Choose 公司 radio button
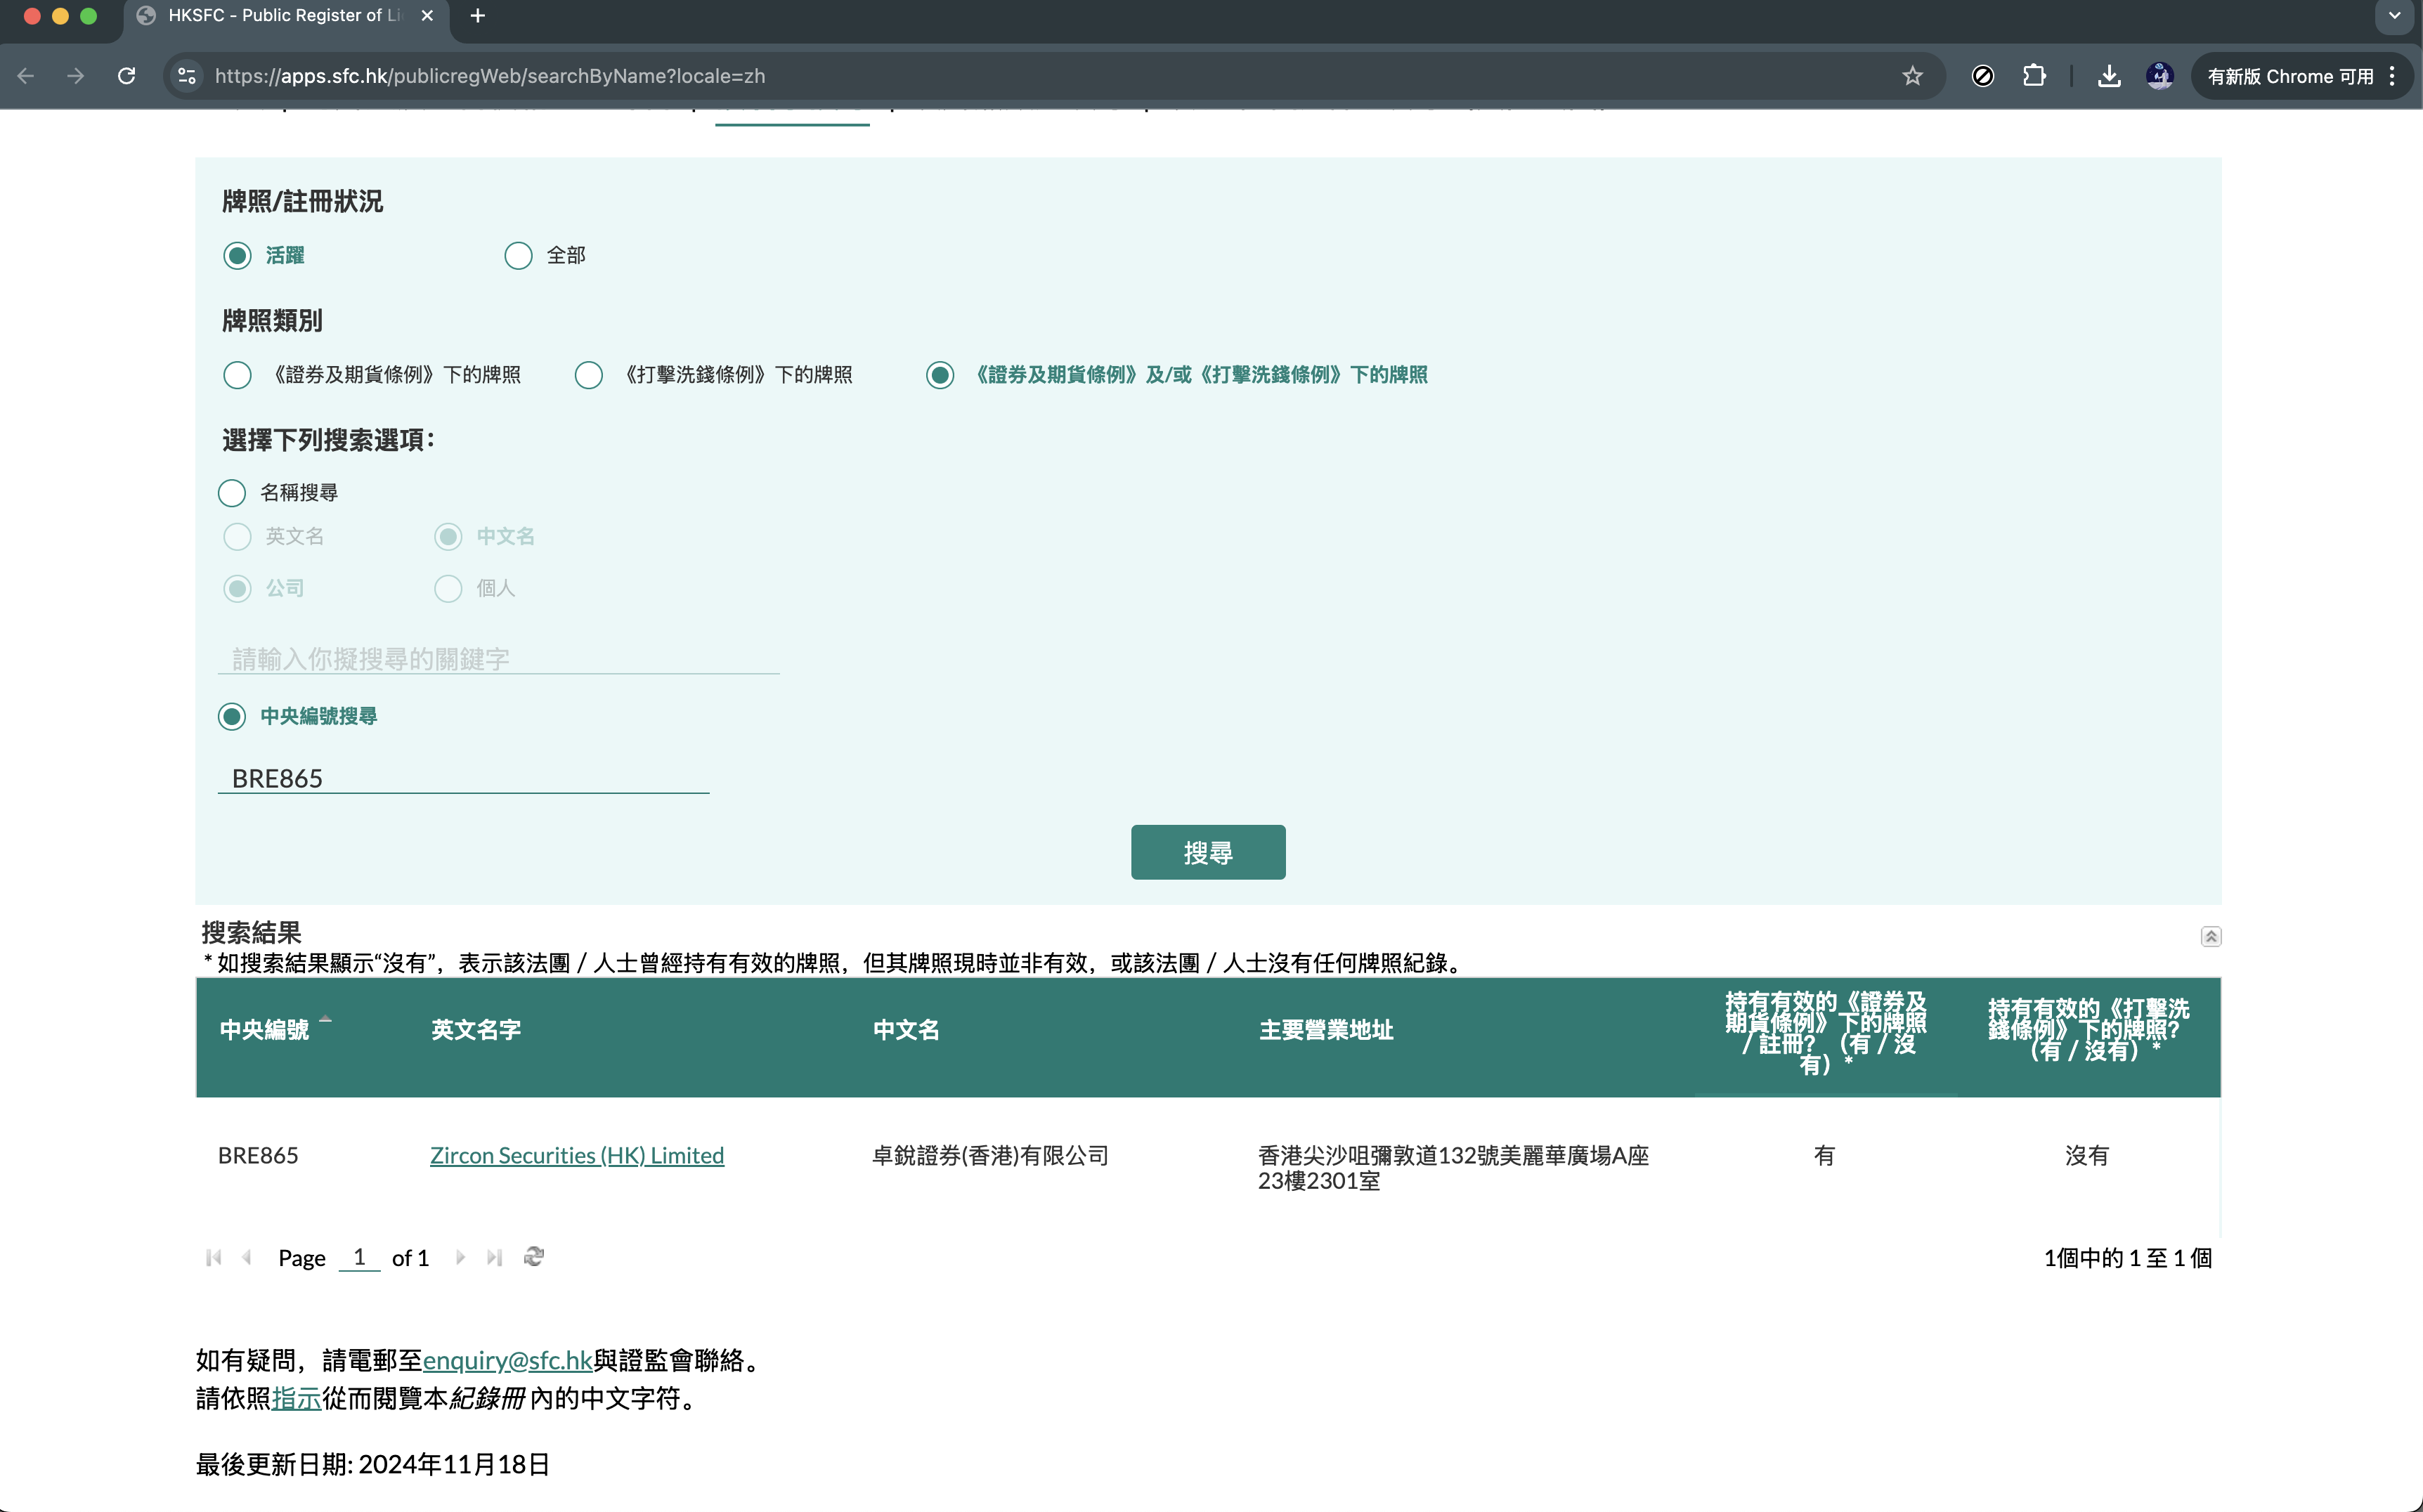 click(237, 589)
